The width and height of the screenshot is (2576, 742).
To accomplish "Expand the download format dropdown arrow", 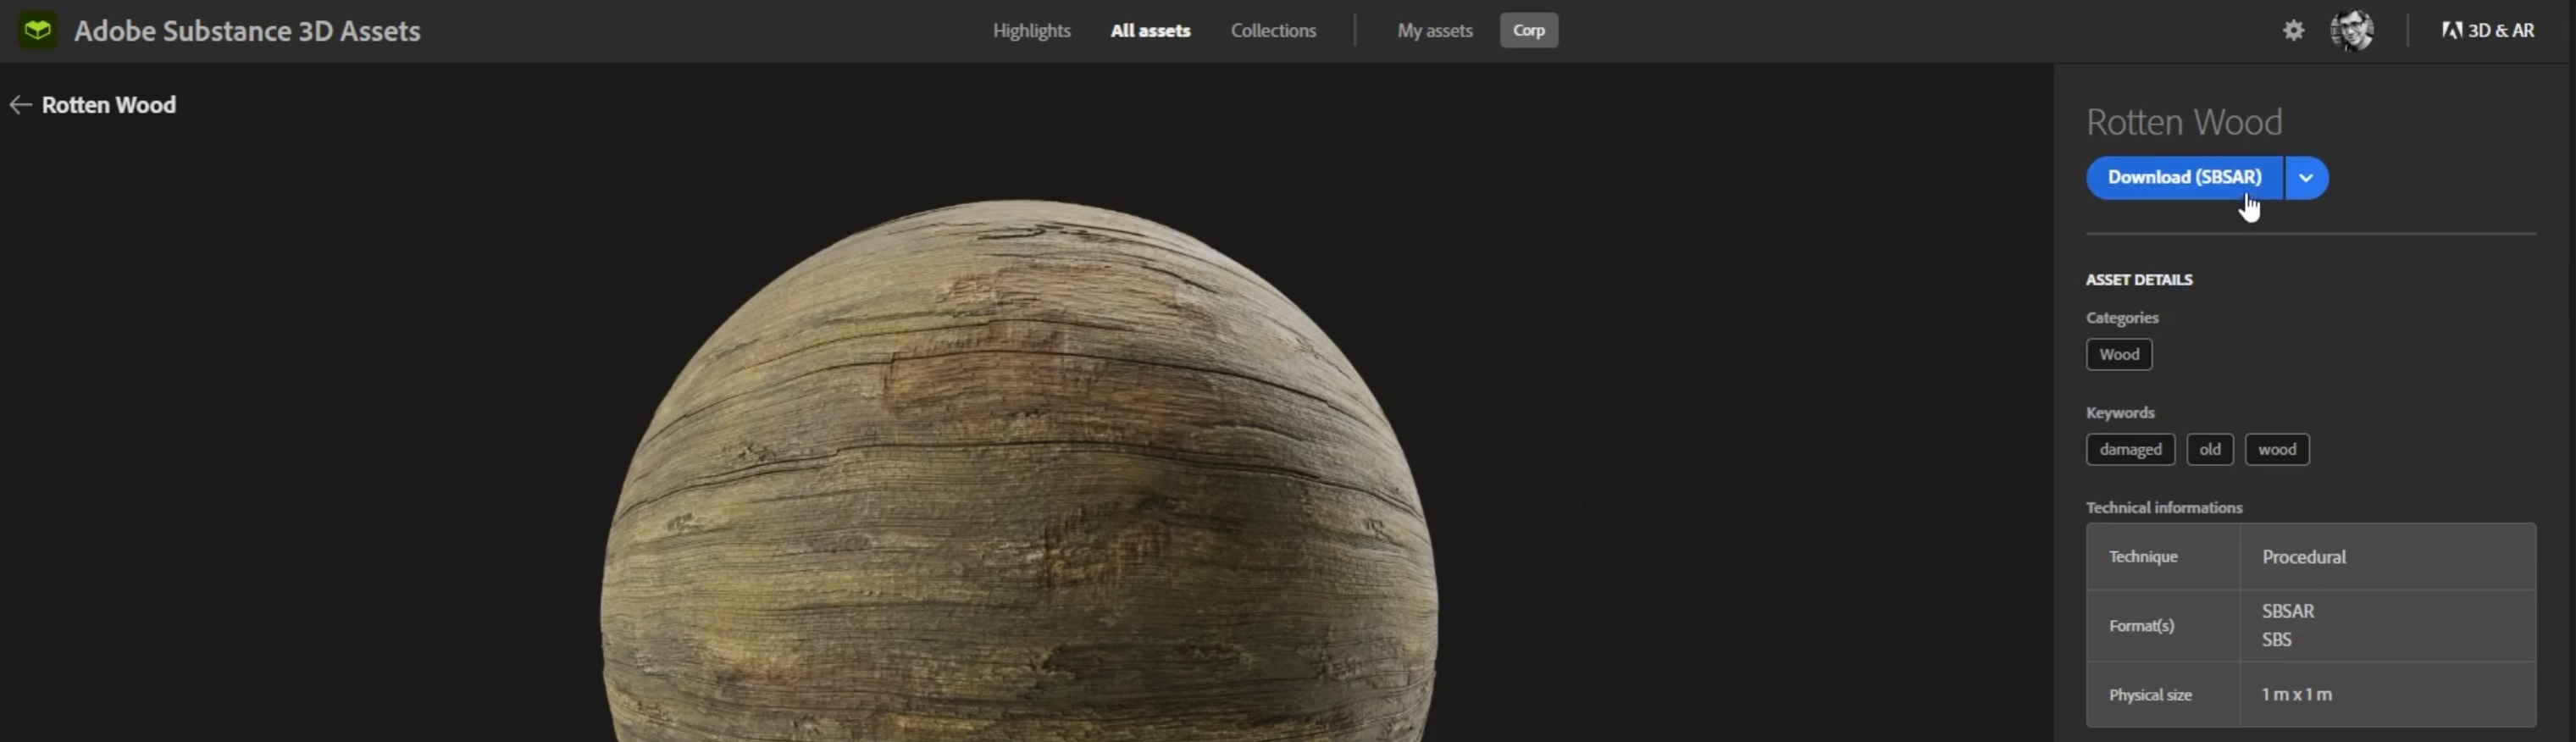I will pos(2305,178).
